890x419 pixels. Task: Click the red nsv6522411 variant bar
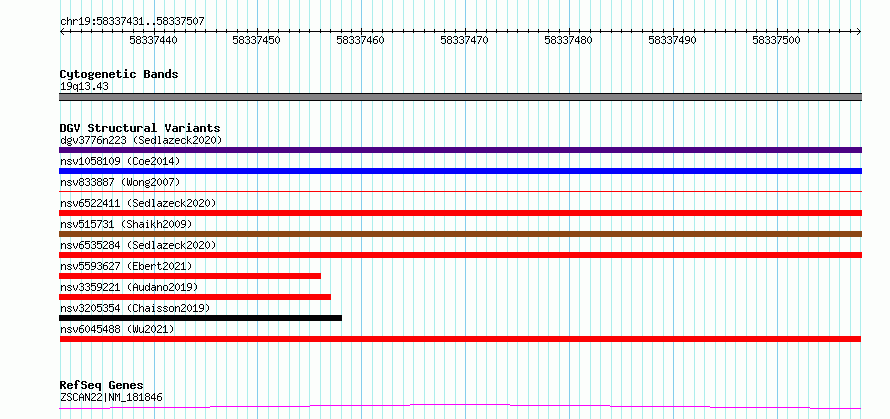[460, 213]
